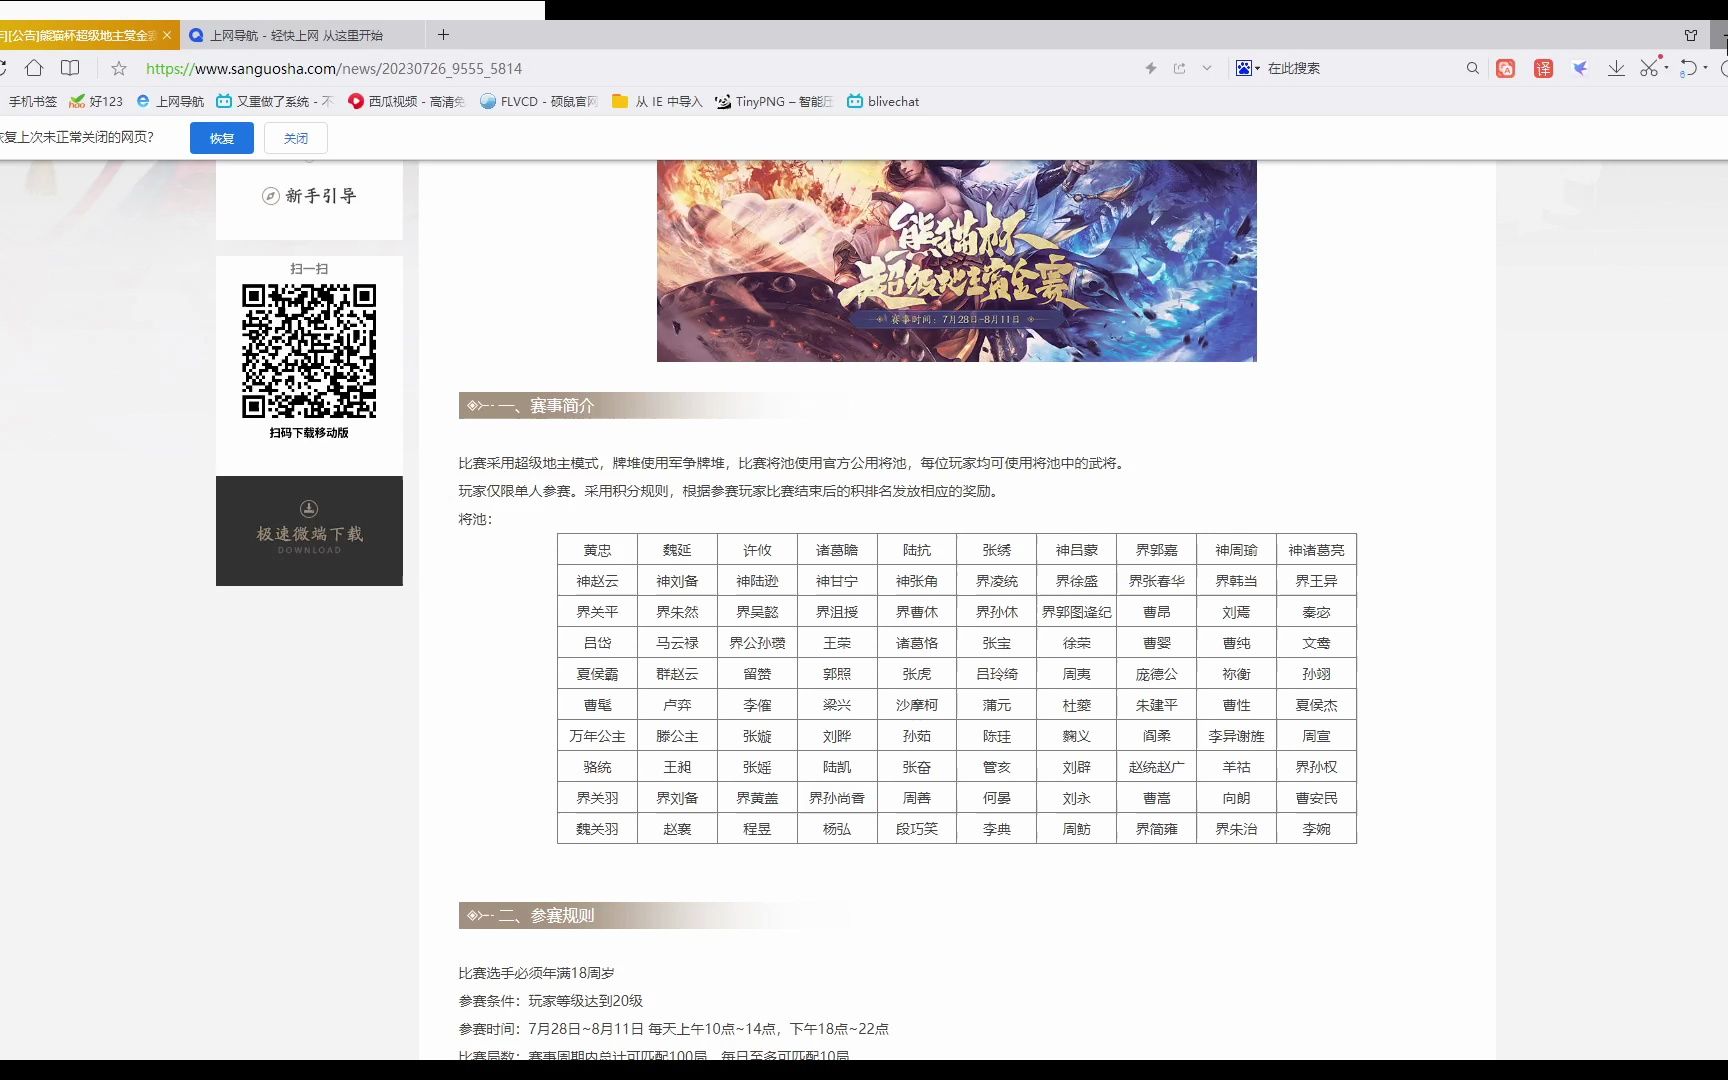Open the TinyPNG bookmark
The width and height of the screenshot is (1728, 1080).
(774, 101)
